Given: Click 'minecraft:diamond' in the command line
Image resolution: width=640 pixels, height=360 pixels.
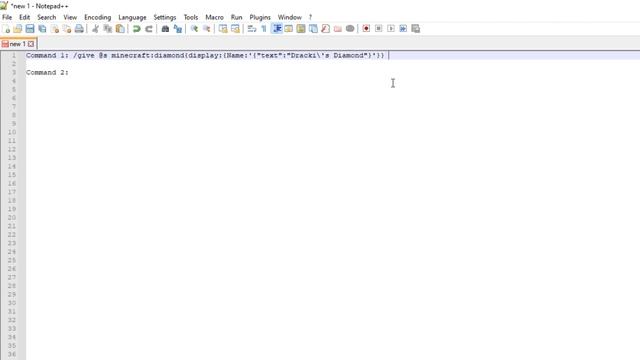Looking at the screenshot, I should click(147, 55).
